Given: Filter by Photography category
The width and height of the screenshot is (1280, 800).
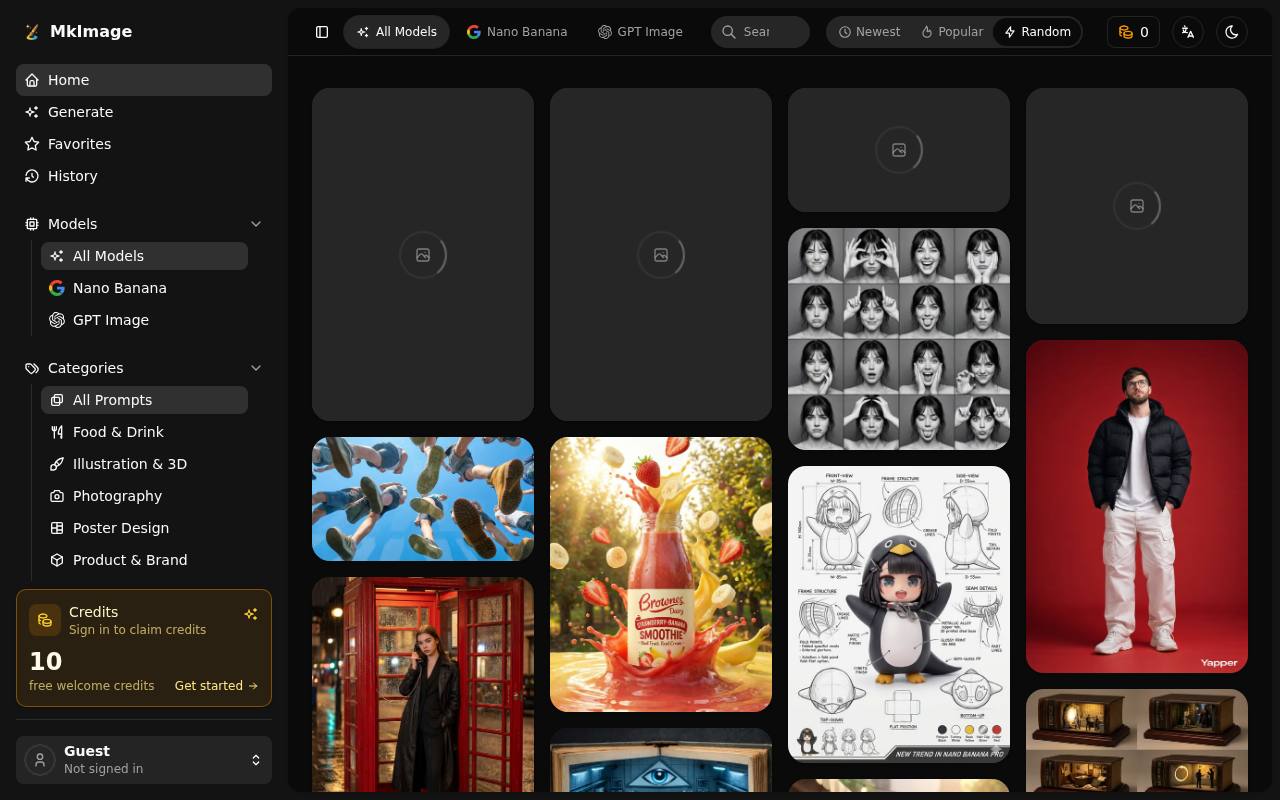Looking at the screenshot, I should (x=144, y=496).
